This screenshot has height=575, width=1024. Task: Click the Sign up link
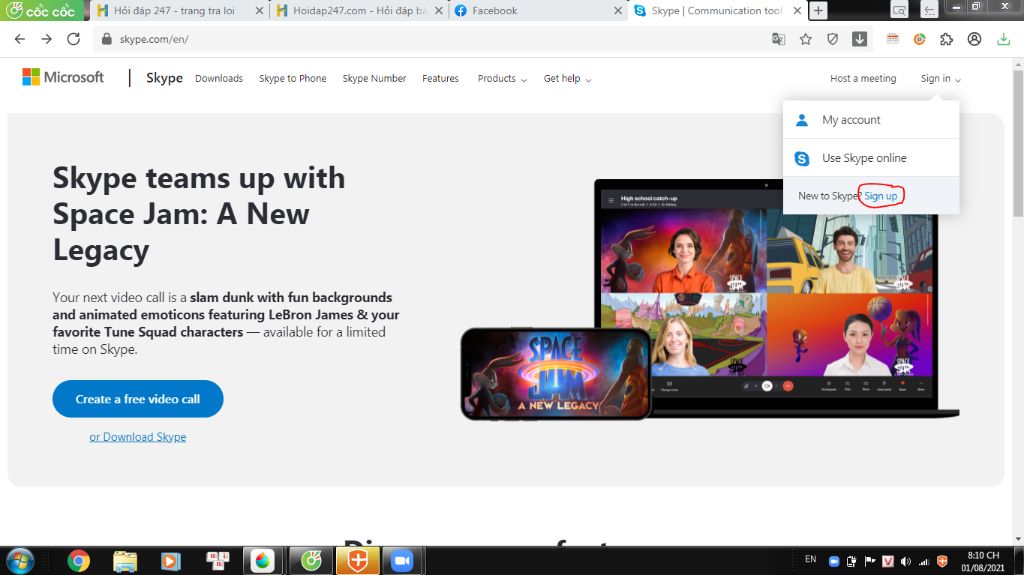pos(881,196)
